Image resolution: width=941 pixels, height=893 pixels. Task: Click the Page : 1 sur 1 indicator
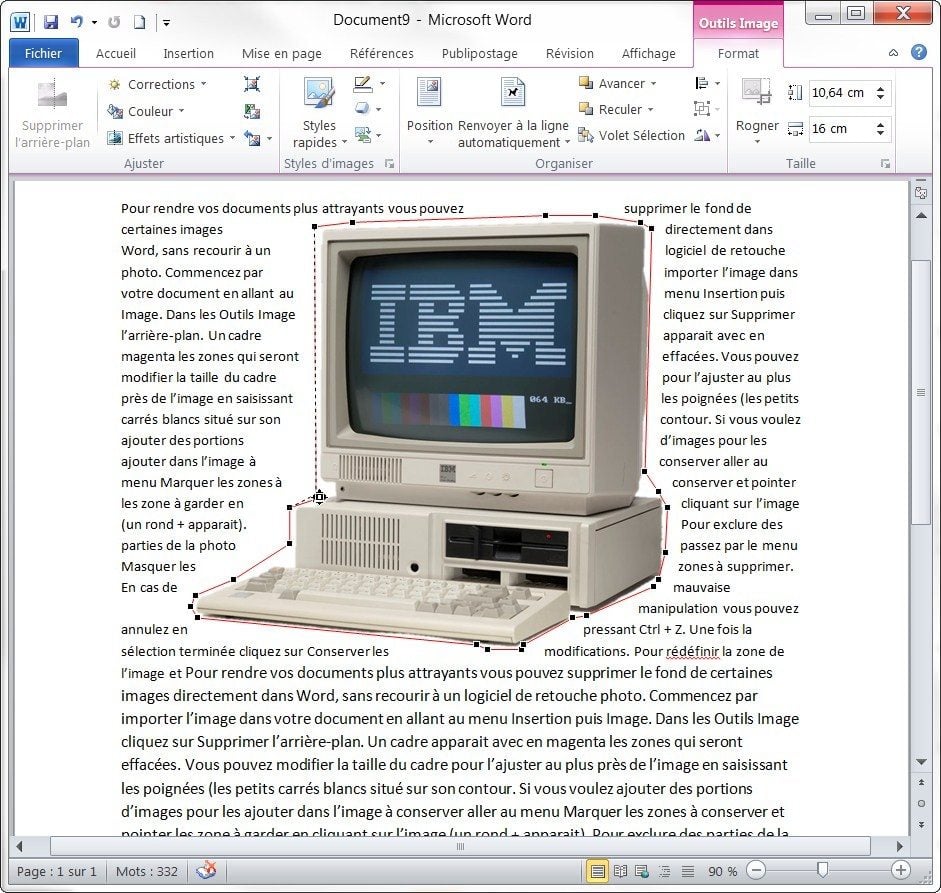[x=57, y=871]
